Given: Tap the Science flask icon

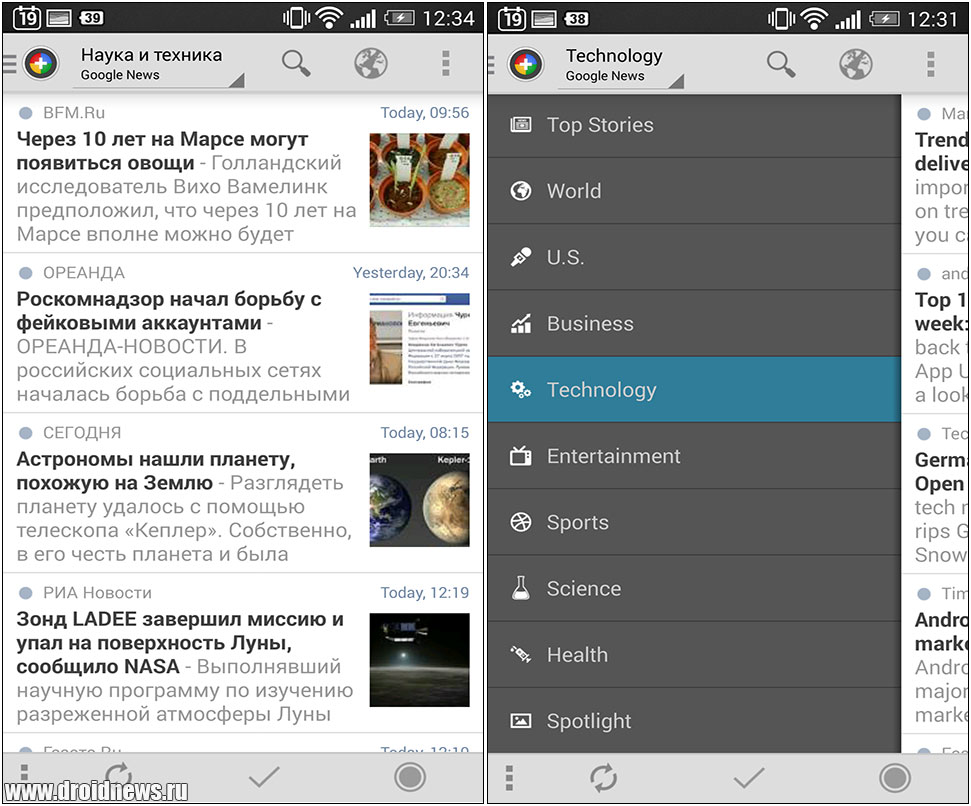Looking at the screenshot, I should (520, 588).
